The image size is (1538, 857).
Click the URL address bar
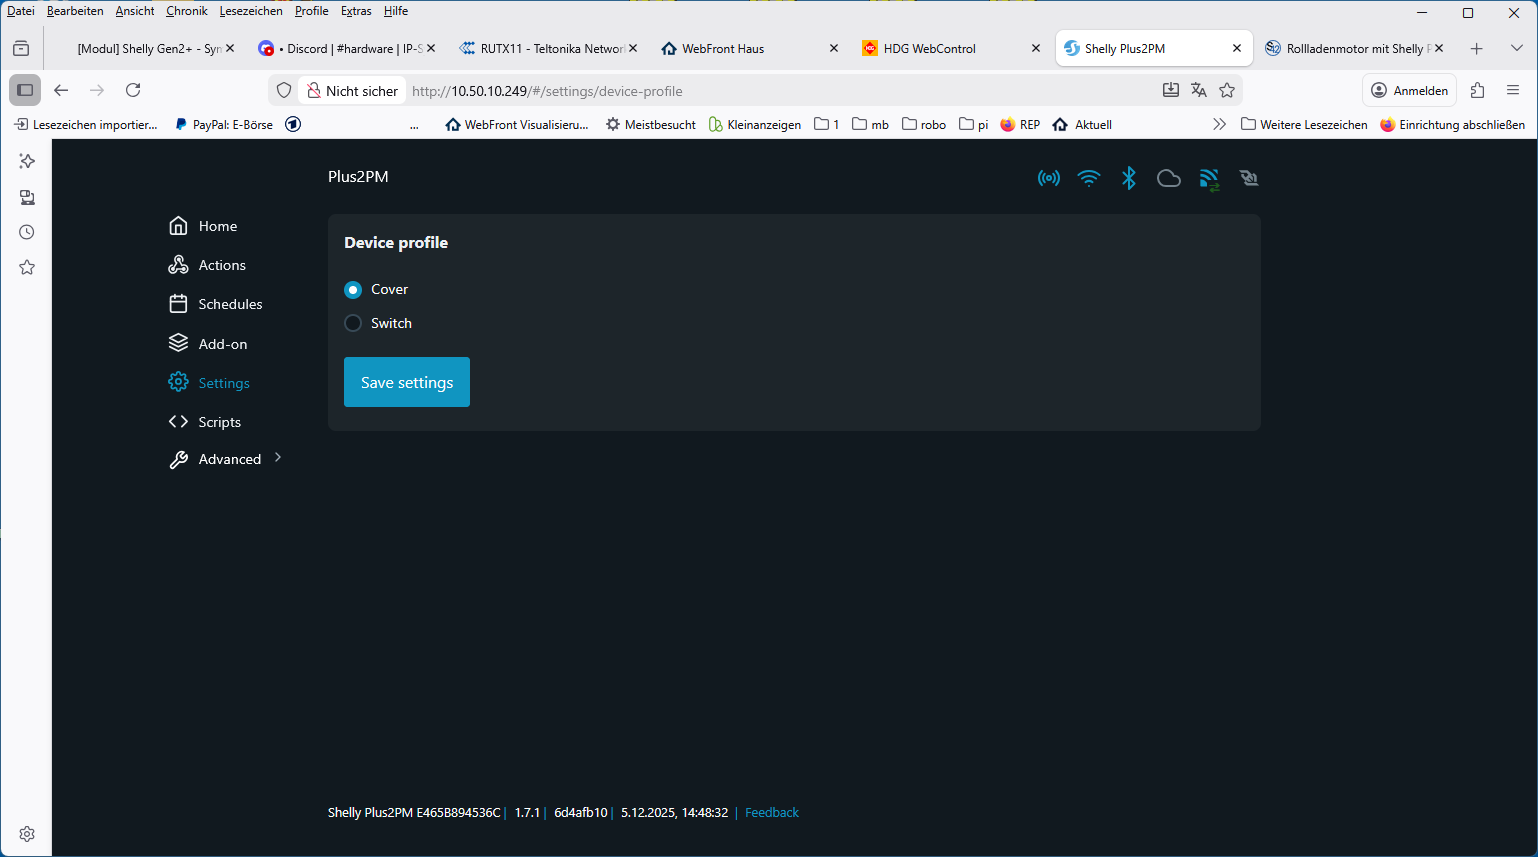[780, 91]
